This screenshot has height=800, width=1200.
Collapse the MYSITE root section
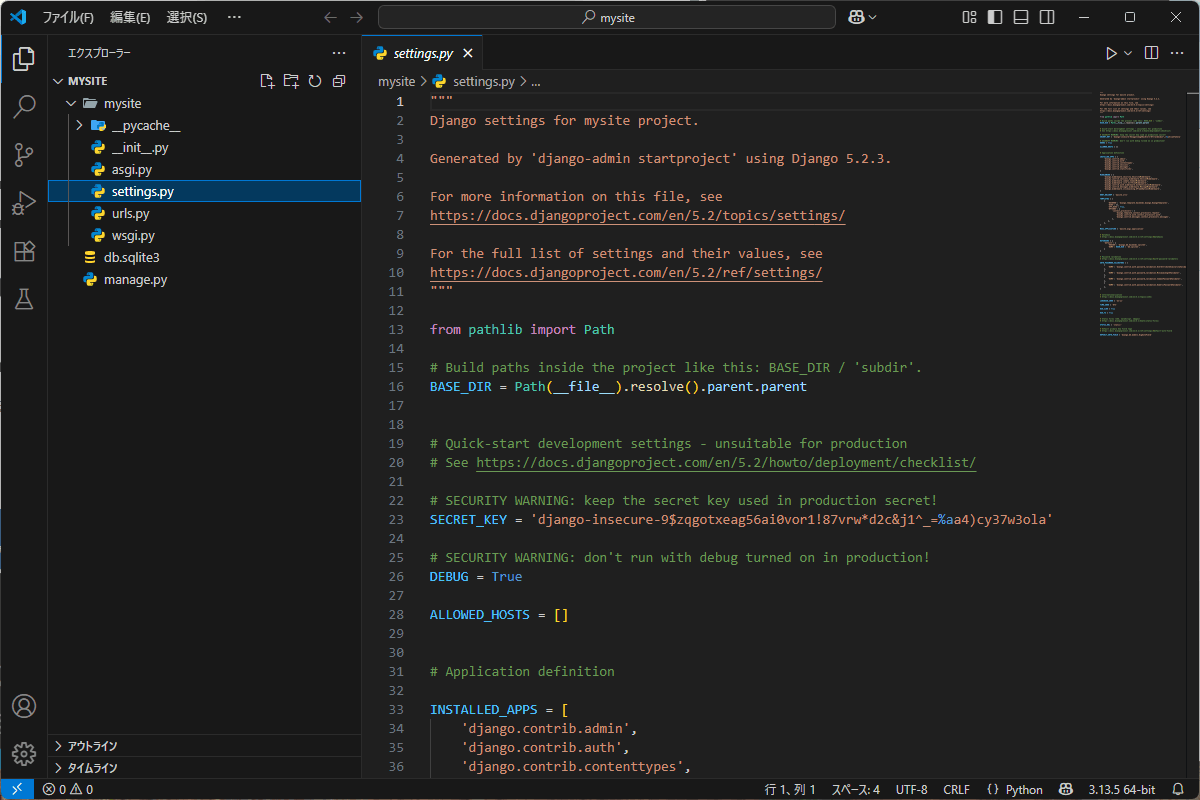58,81
